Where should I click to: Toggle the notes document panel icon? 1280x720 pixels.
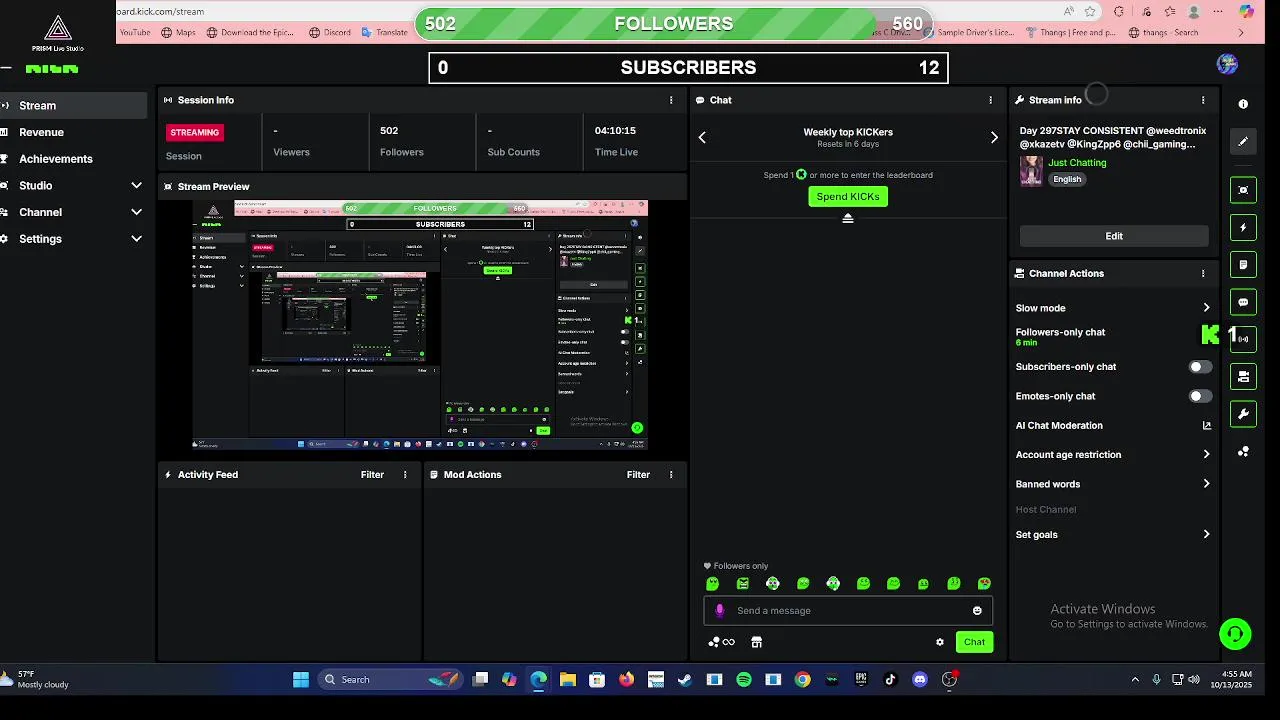[1243, 265]
